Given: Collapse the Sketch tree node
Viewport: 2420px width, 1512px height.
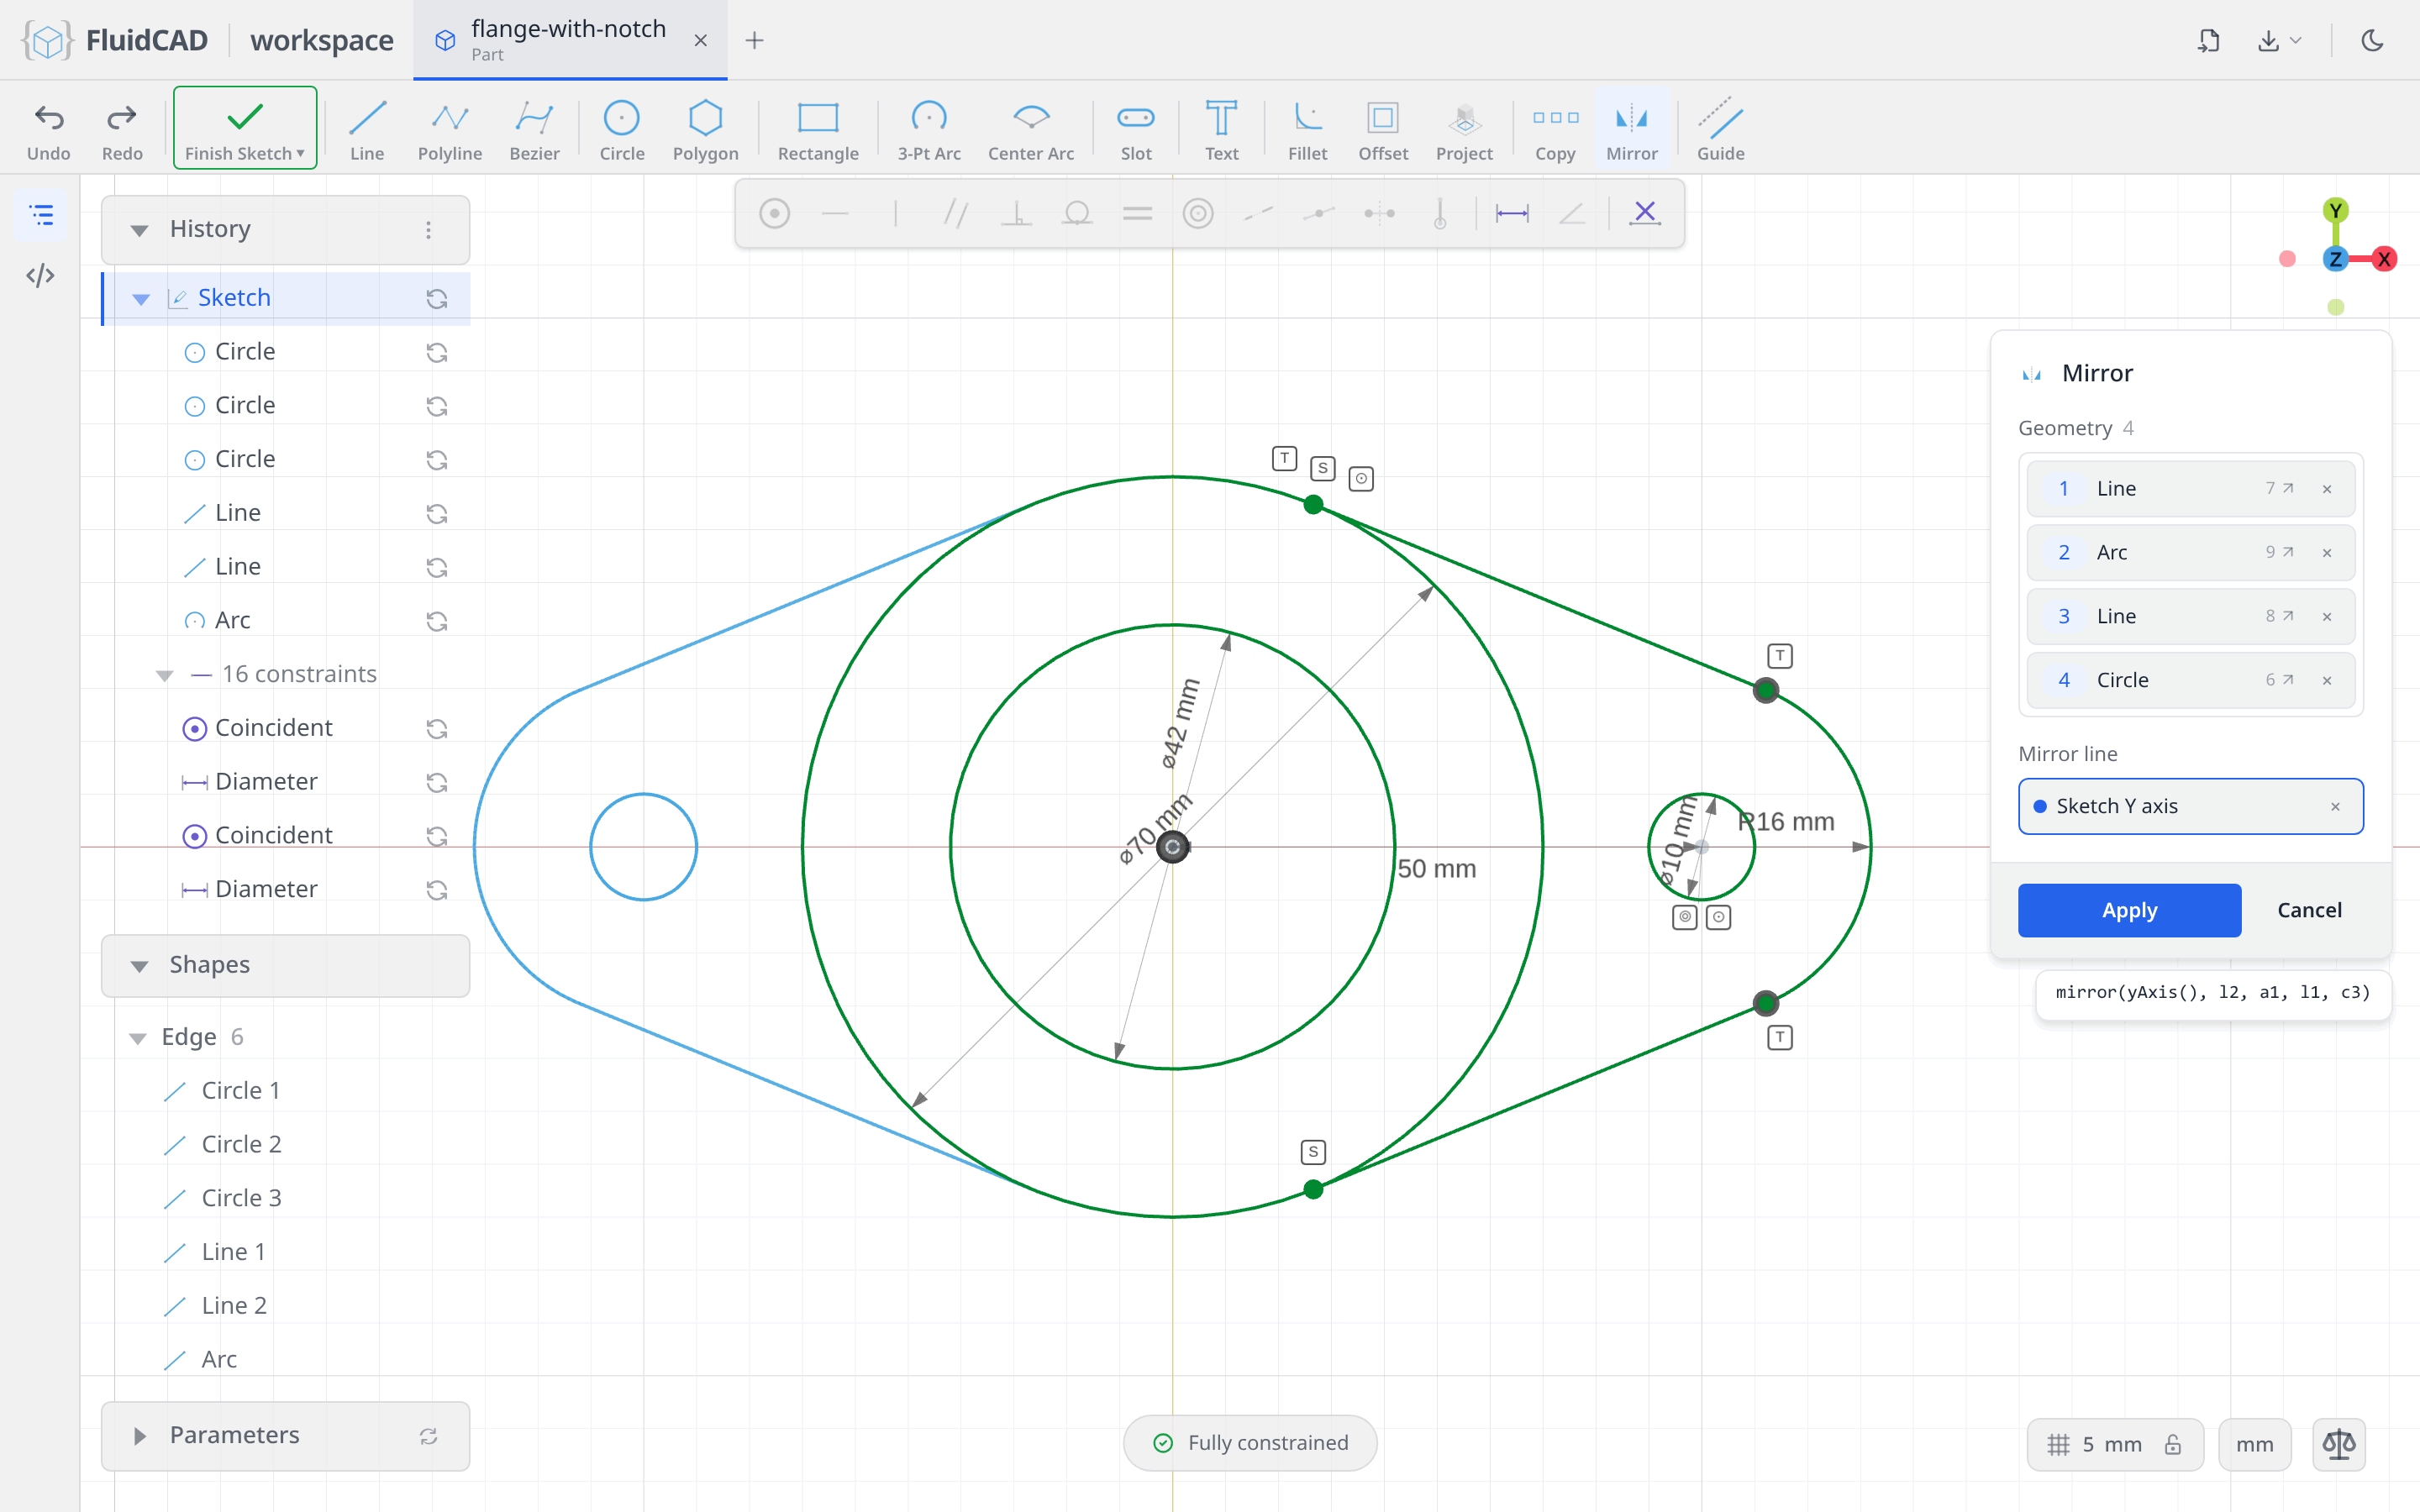Looking at the screenshot, I should pos(141,299).
